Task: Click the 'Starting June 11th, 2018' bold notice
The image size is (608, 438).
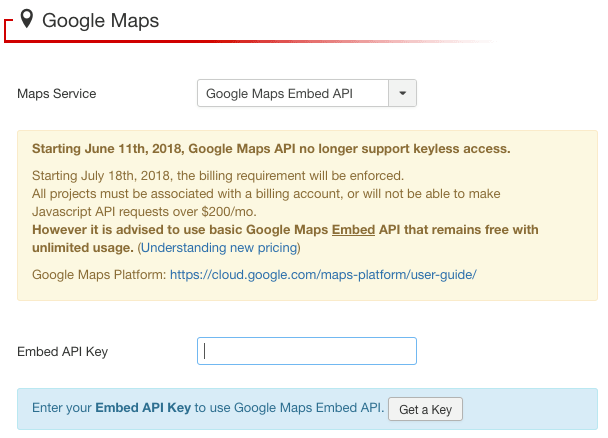Action: (x=271, y=148)
